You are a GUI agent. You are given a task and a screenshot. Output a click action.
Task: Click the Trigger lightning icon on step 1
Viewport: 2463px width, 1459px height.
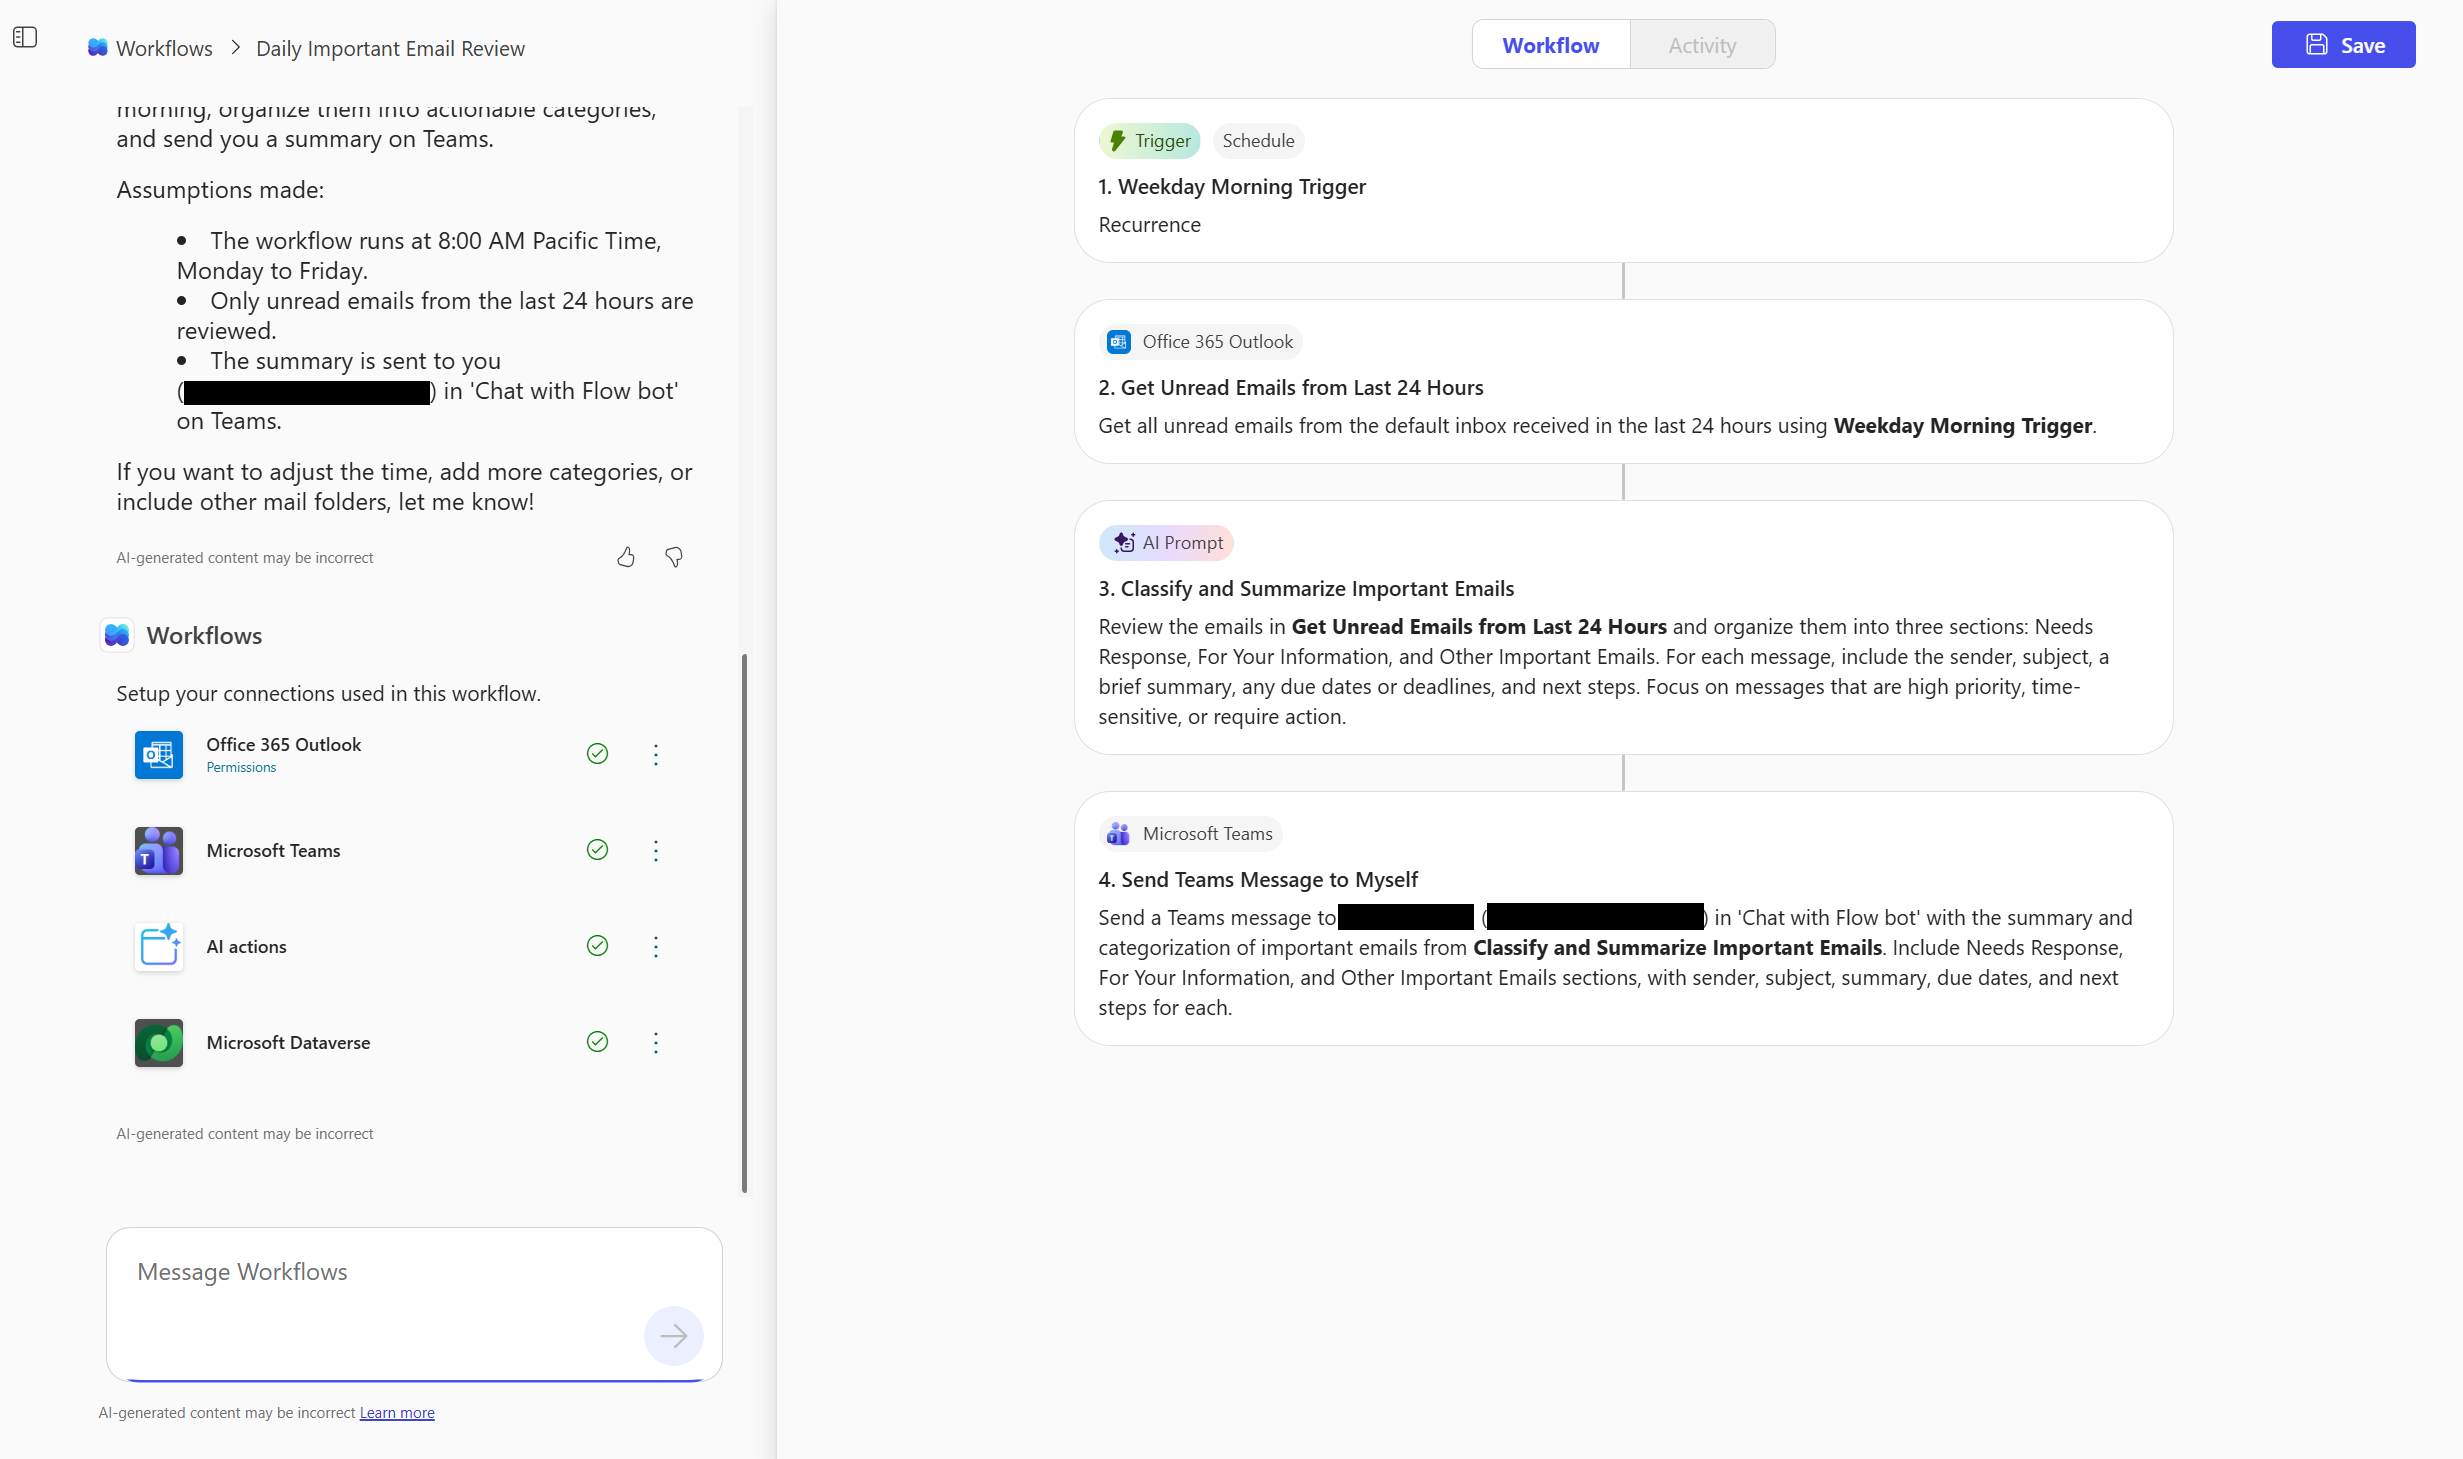pyautogui.click(x=1117, y=140)
